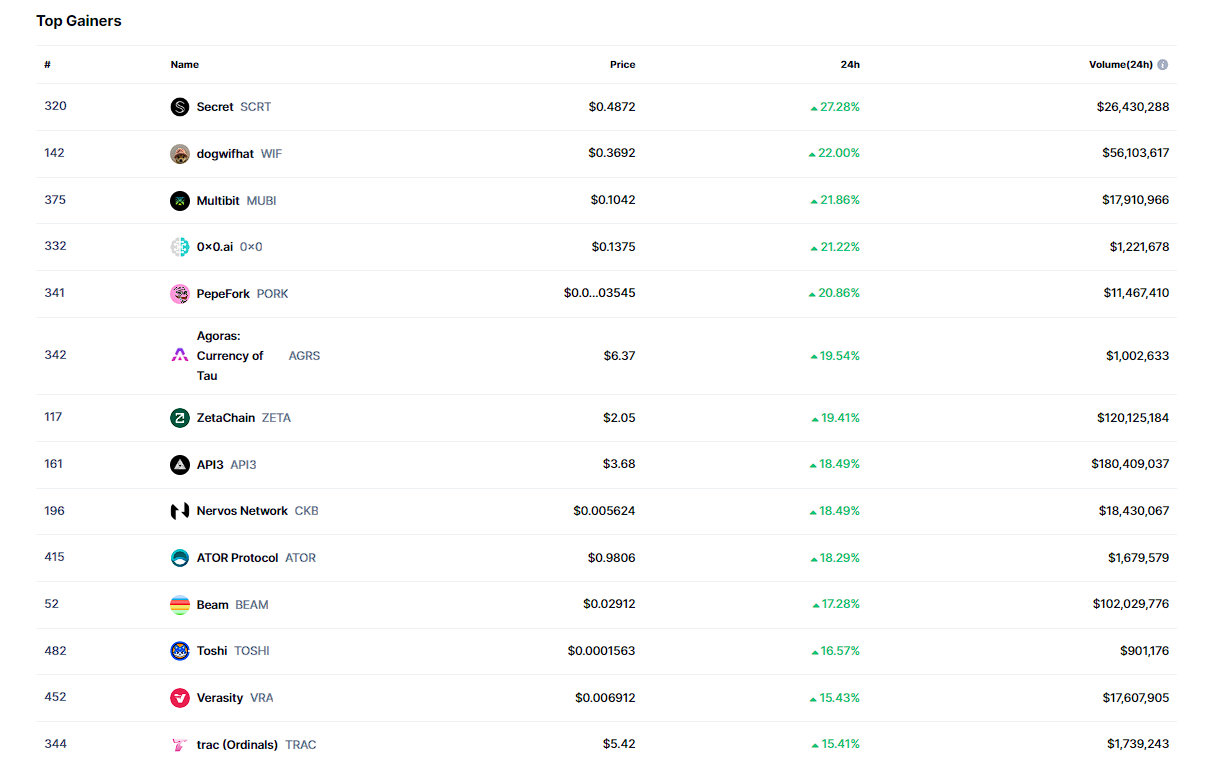
Task: Click the Toshi coin logo icon
Action: (x=180, y=651)
